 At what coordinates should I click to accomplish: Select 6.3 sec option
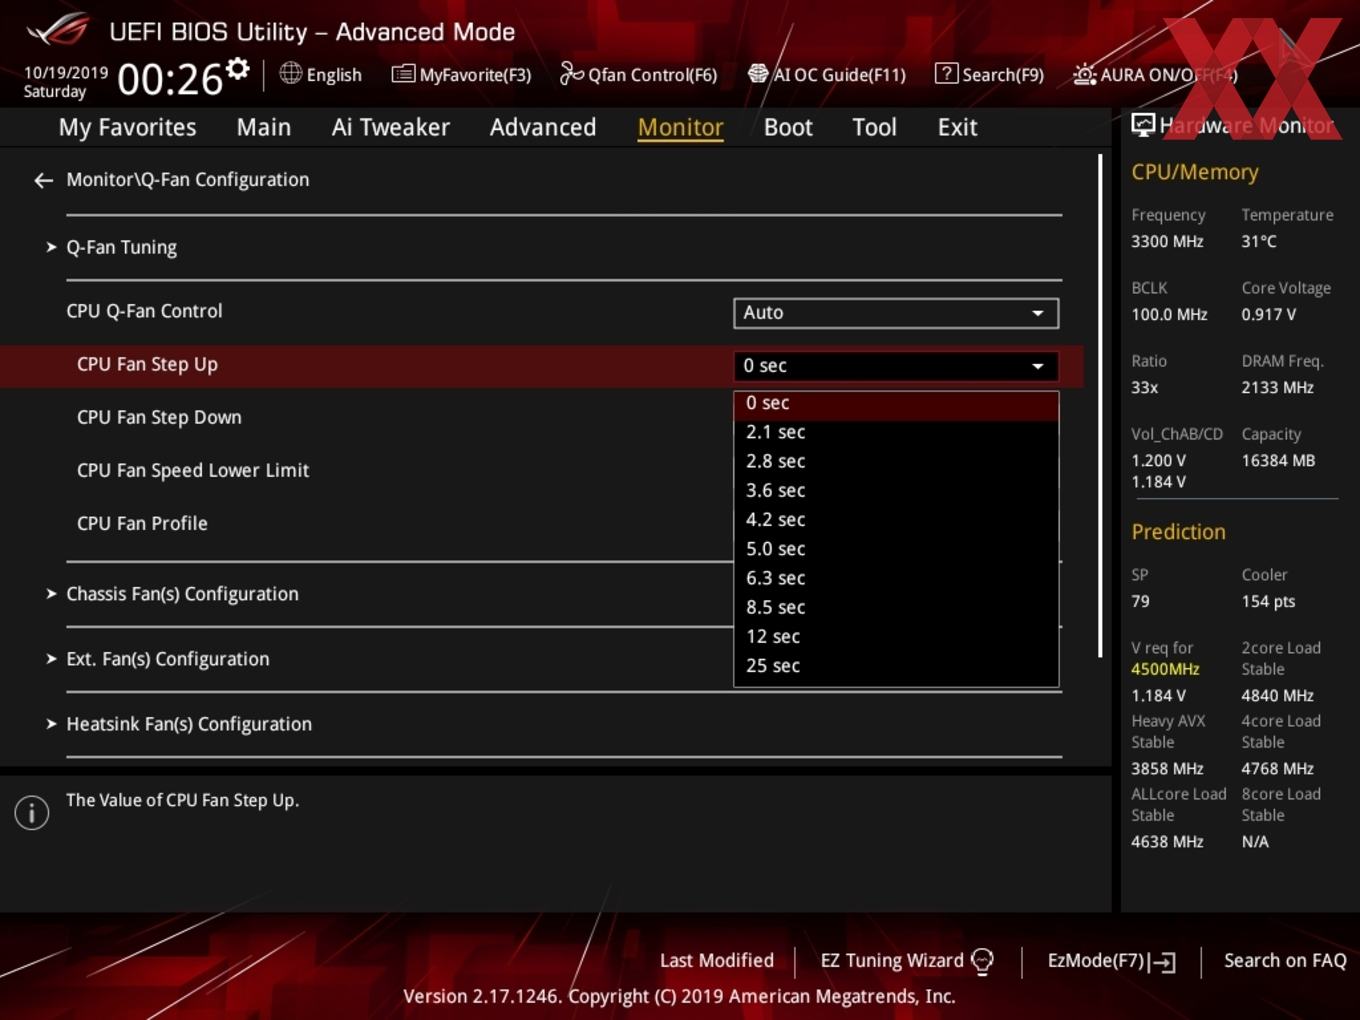click(x=896, y=578)
